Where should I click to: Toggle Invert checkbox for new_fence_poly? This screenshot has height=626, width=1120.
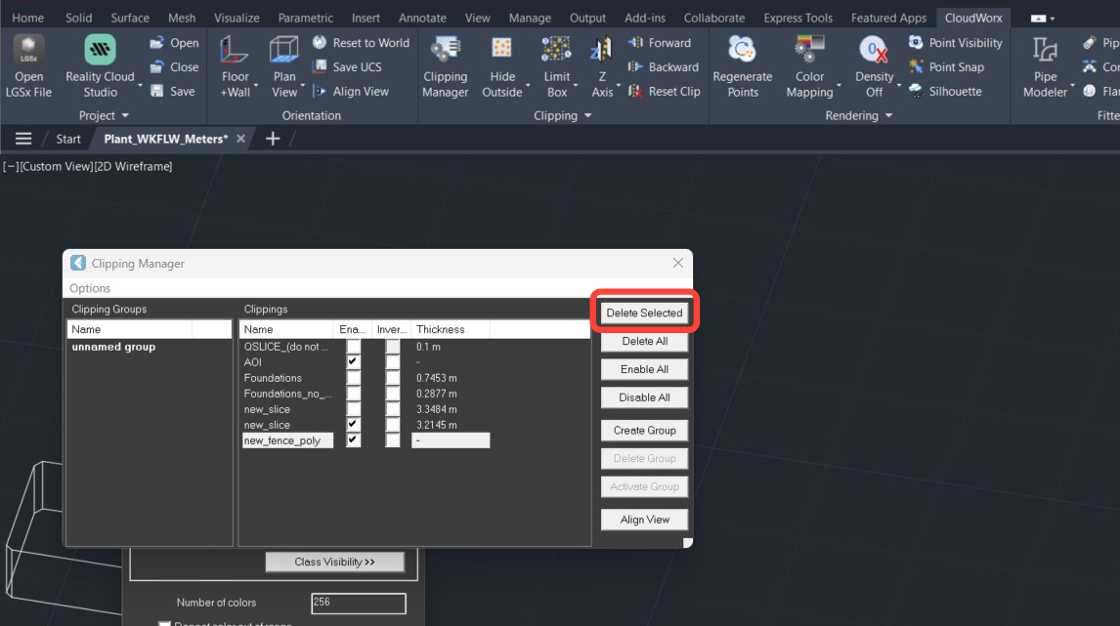click(x=393, y=440)
